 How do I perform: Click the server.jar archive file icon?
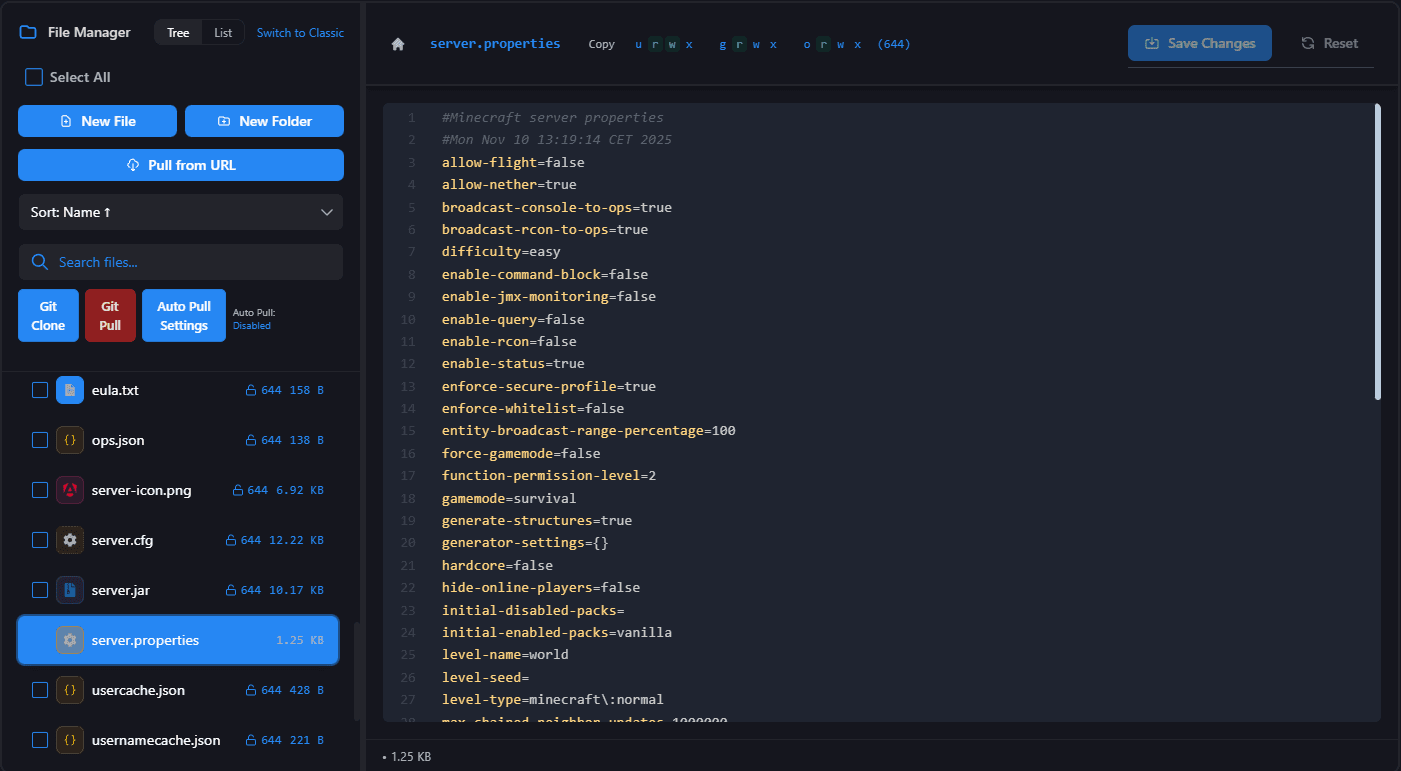click(x=70, y=590)
